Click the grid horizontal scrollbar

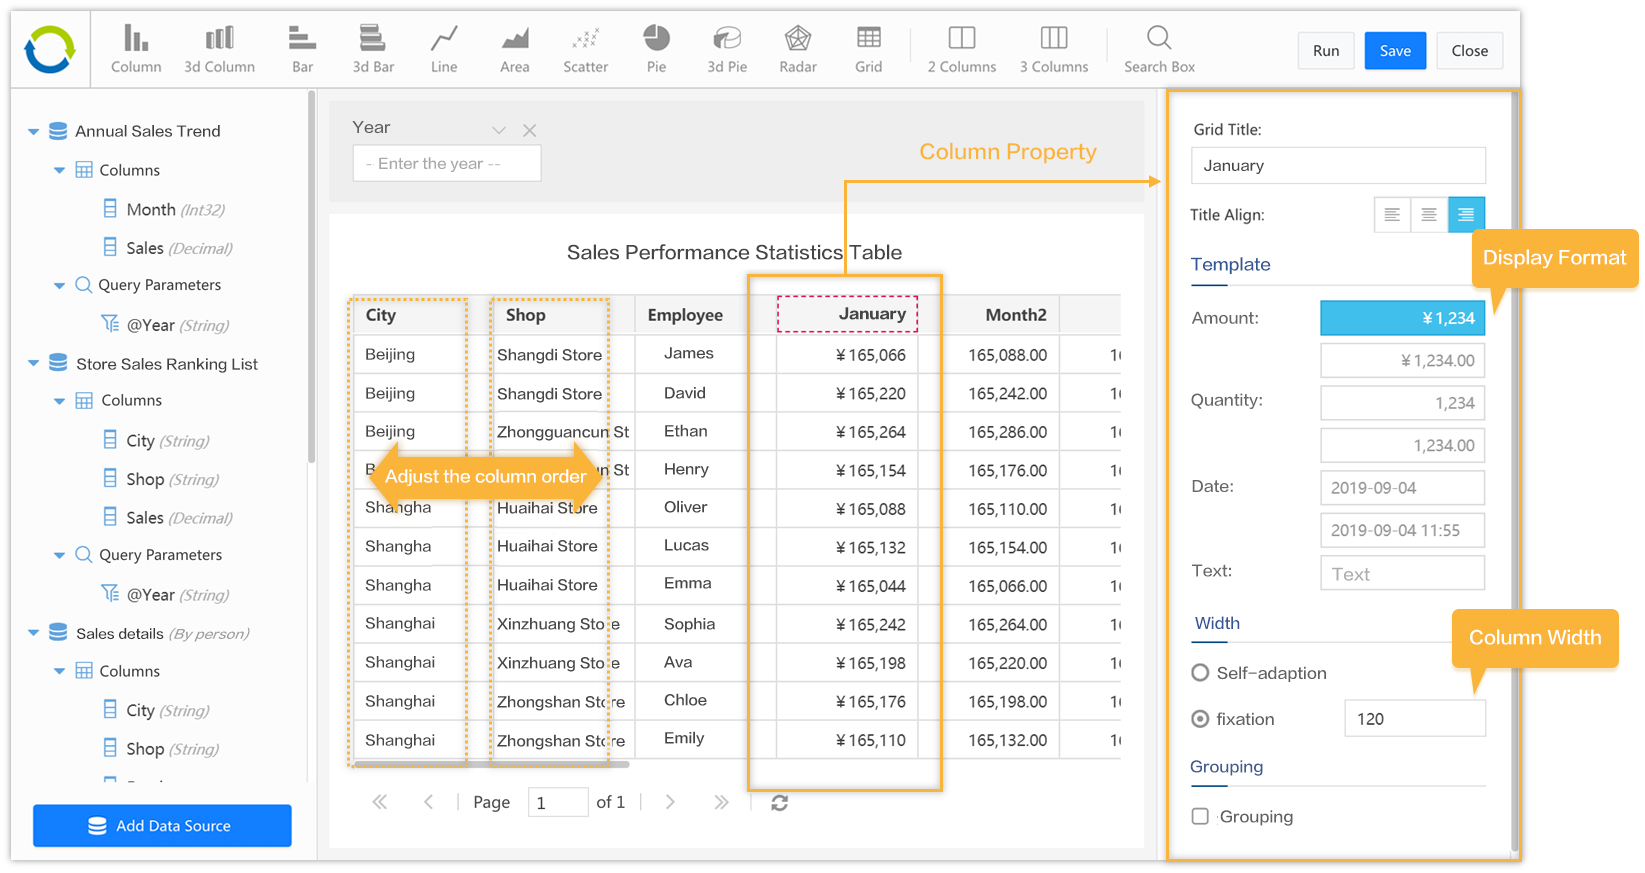point(491,764)
